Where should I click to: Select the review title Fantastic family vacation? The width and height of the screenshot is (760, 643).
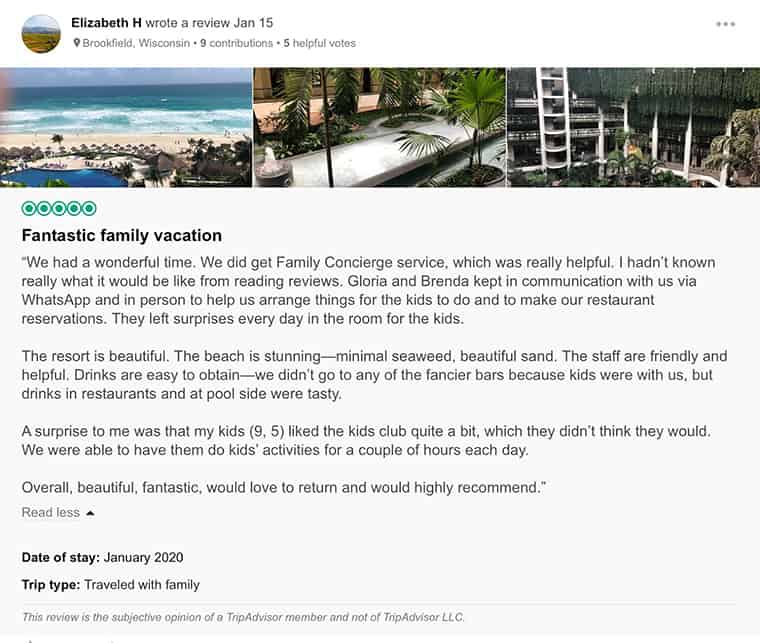(x=122, y=236)
